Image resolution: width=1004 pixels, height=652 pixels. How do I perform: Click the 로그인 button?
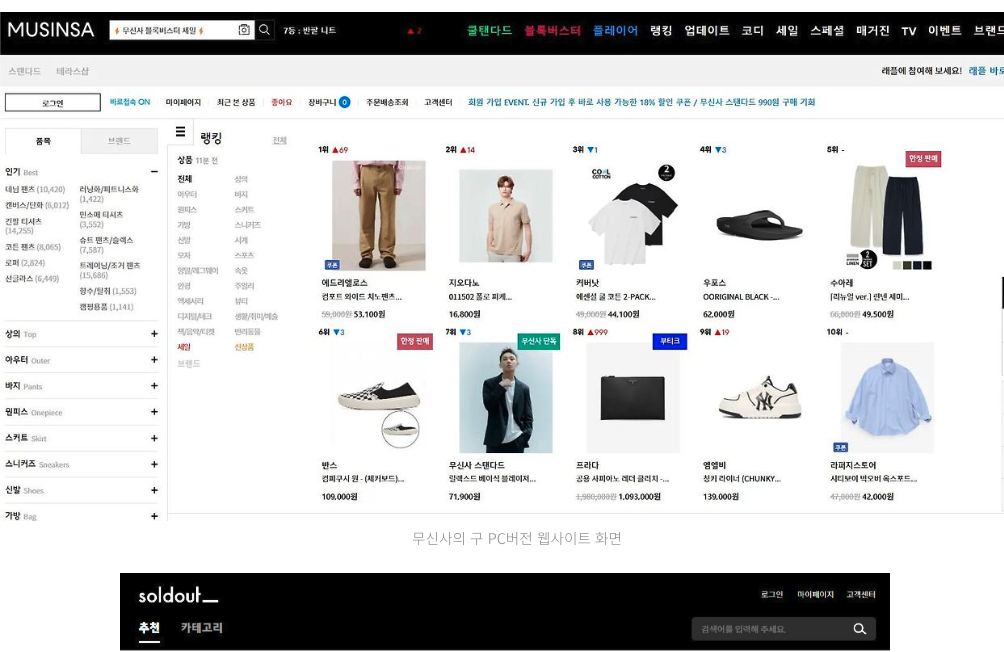(53, 102)
